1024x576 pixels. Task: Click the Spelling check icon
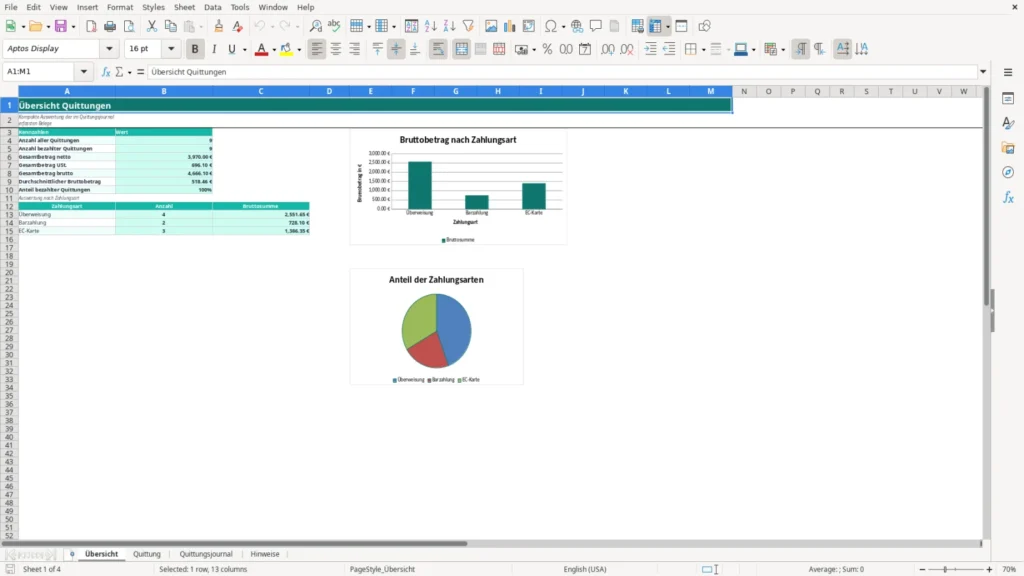click(334, 26)
